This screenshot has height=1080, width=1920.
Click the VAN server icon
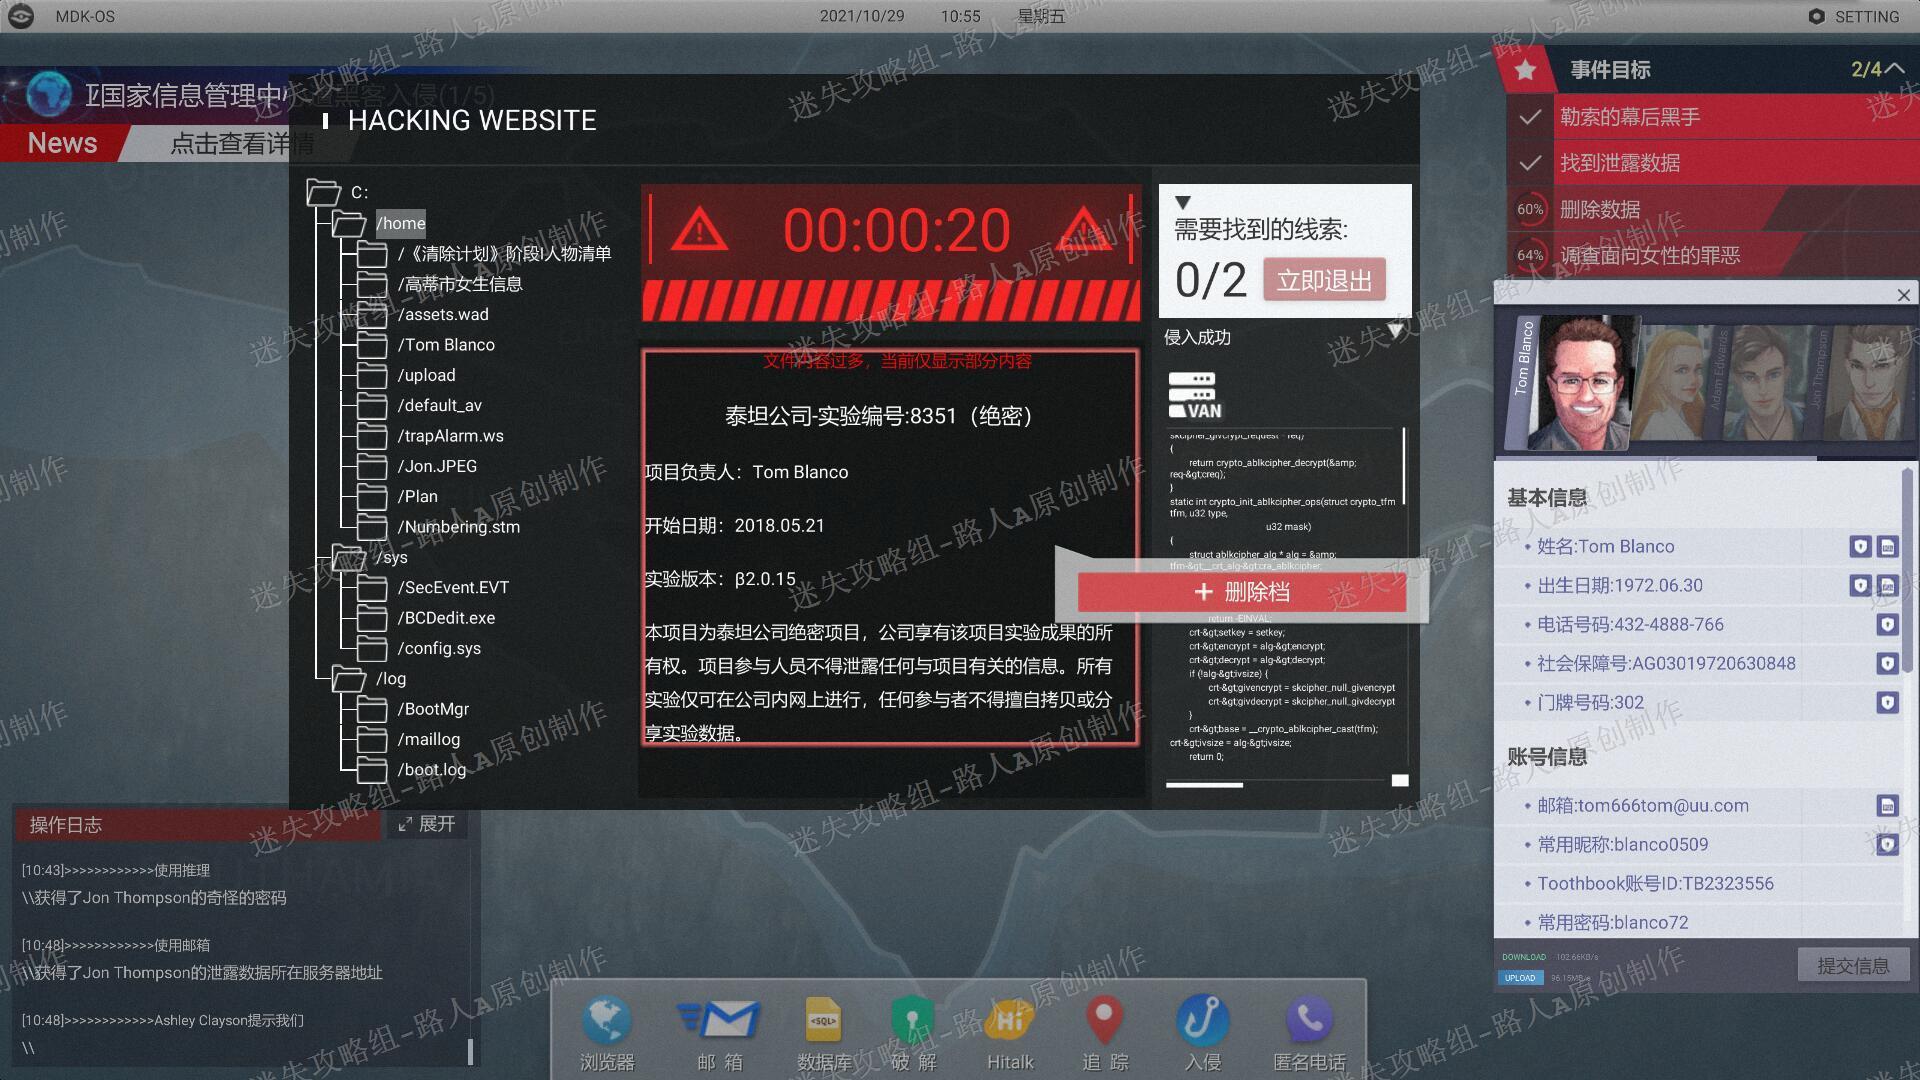coord(1194,396)
